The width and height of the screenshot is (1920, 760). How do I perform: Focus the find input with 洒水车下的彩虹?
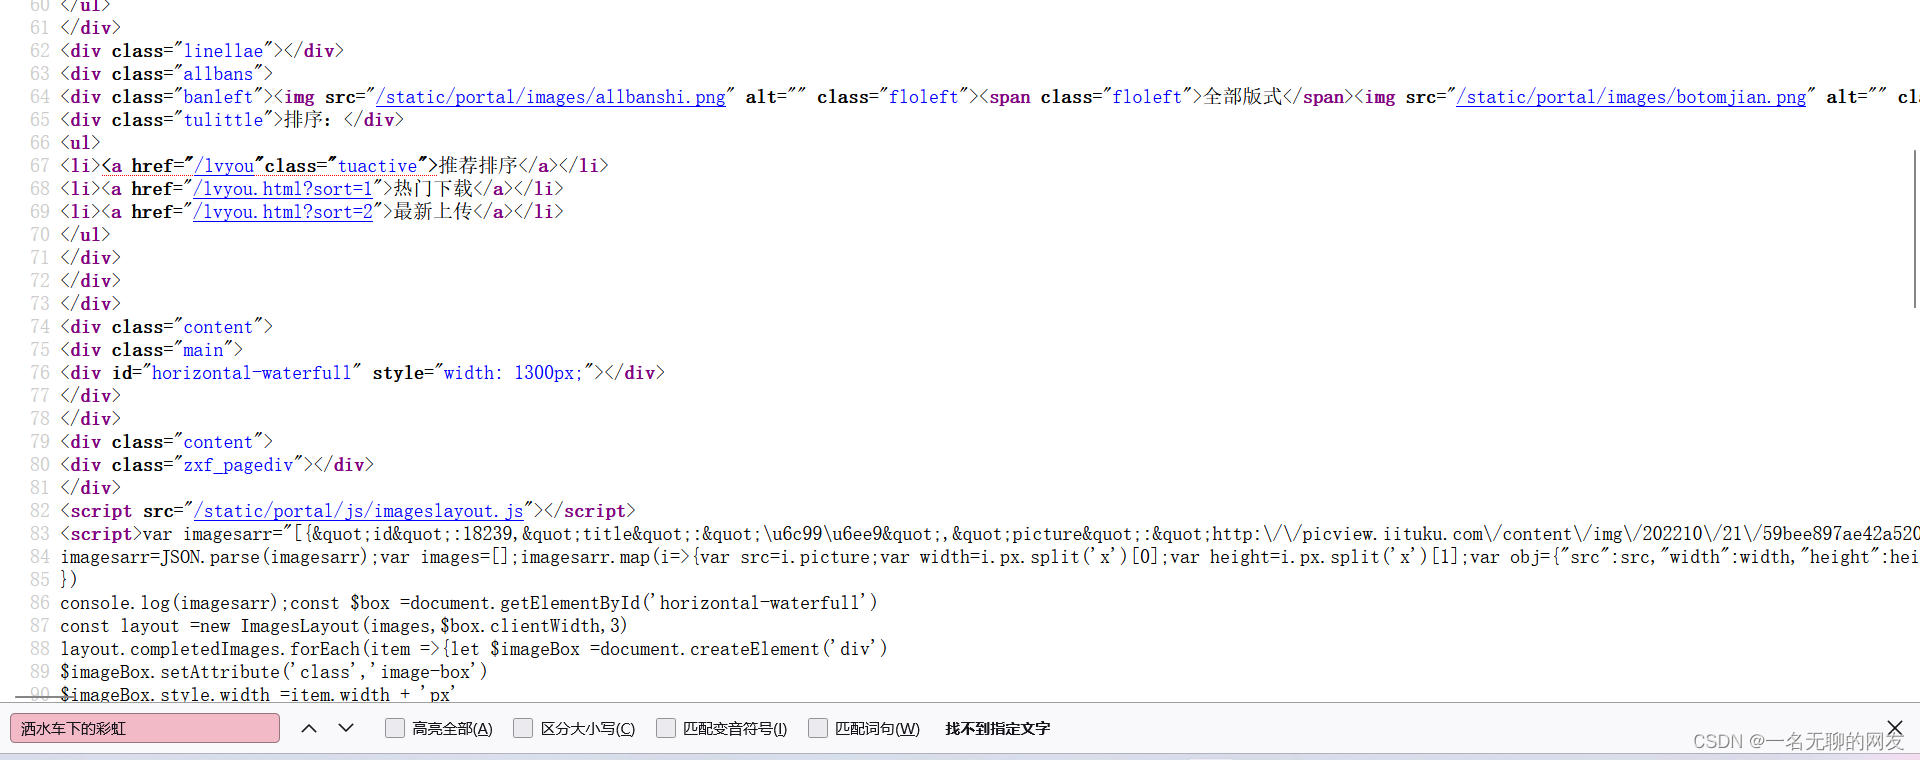tap(145, 728)
